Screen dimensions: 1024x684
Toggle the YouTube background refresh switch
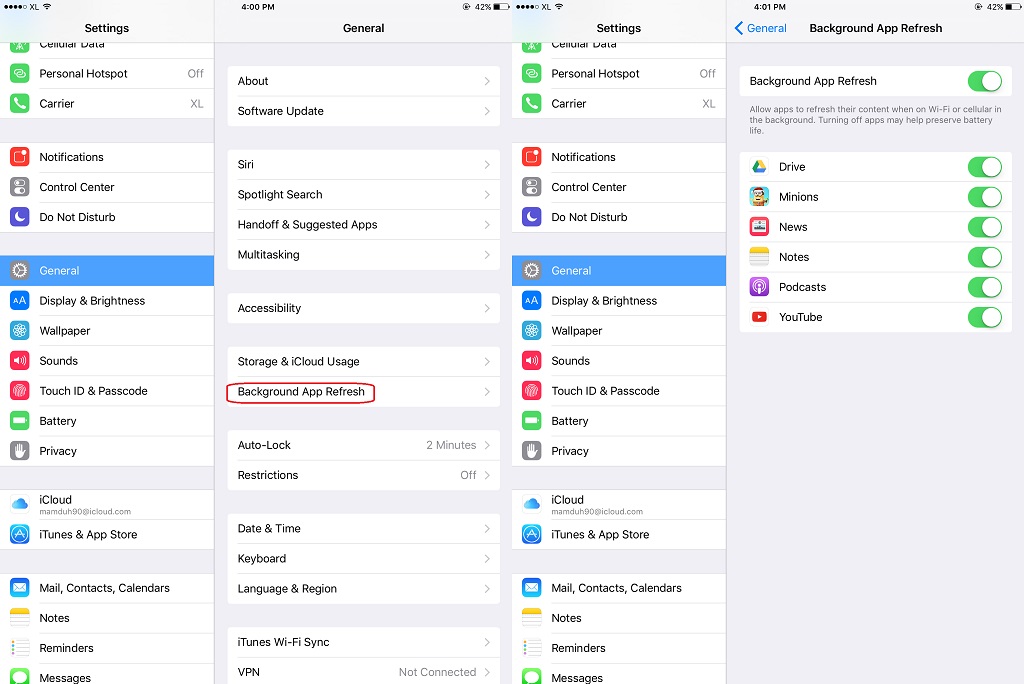[x=984, y=317]
